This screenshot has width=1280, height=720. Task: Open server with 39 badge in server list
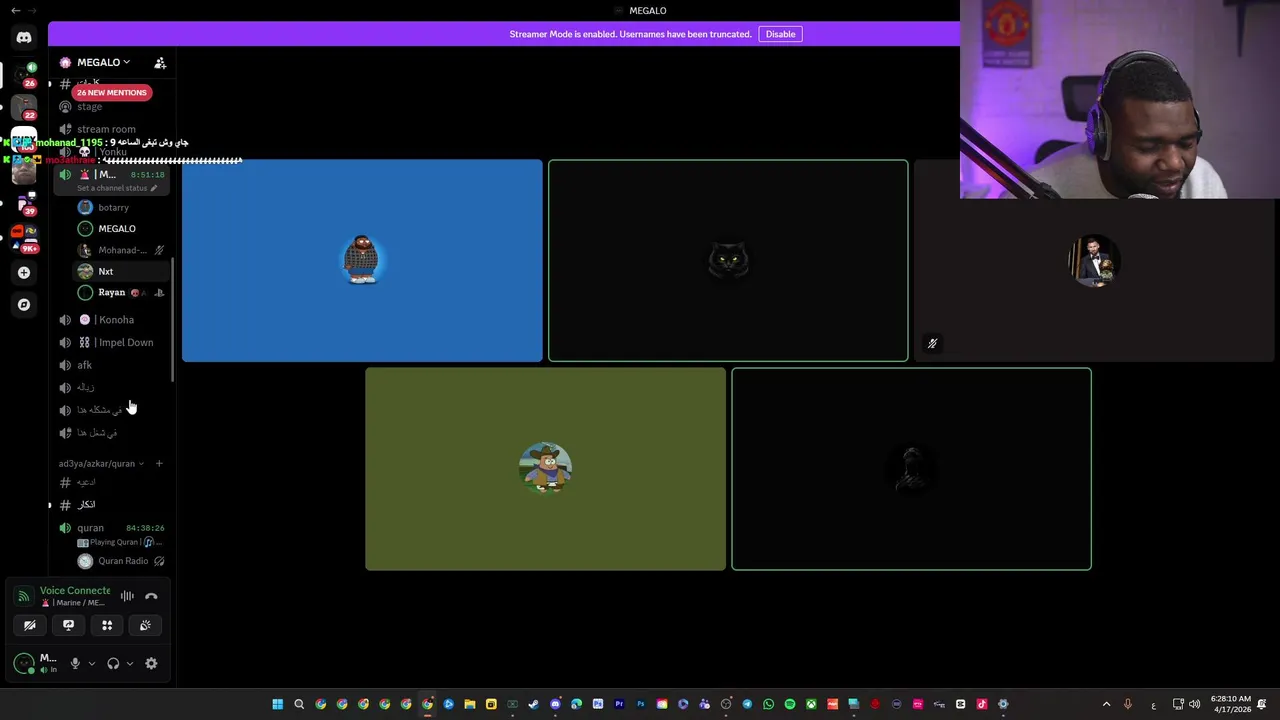click(24, 204)
